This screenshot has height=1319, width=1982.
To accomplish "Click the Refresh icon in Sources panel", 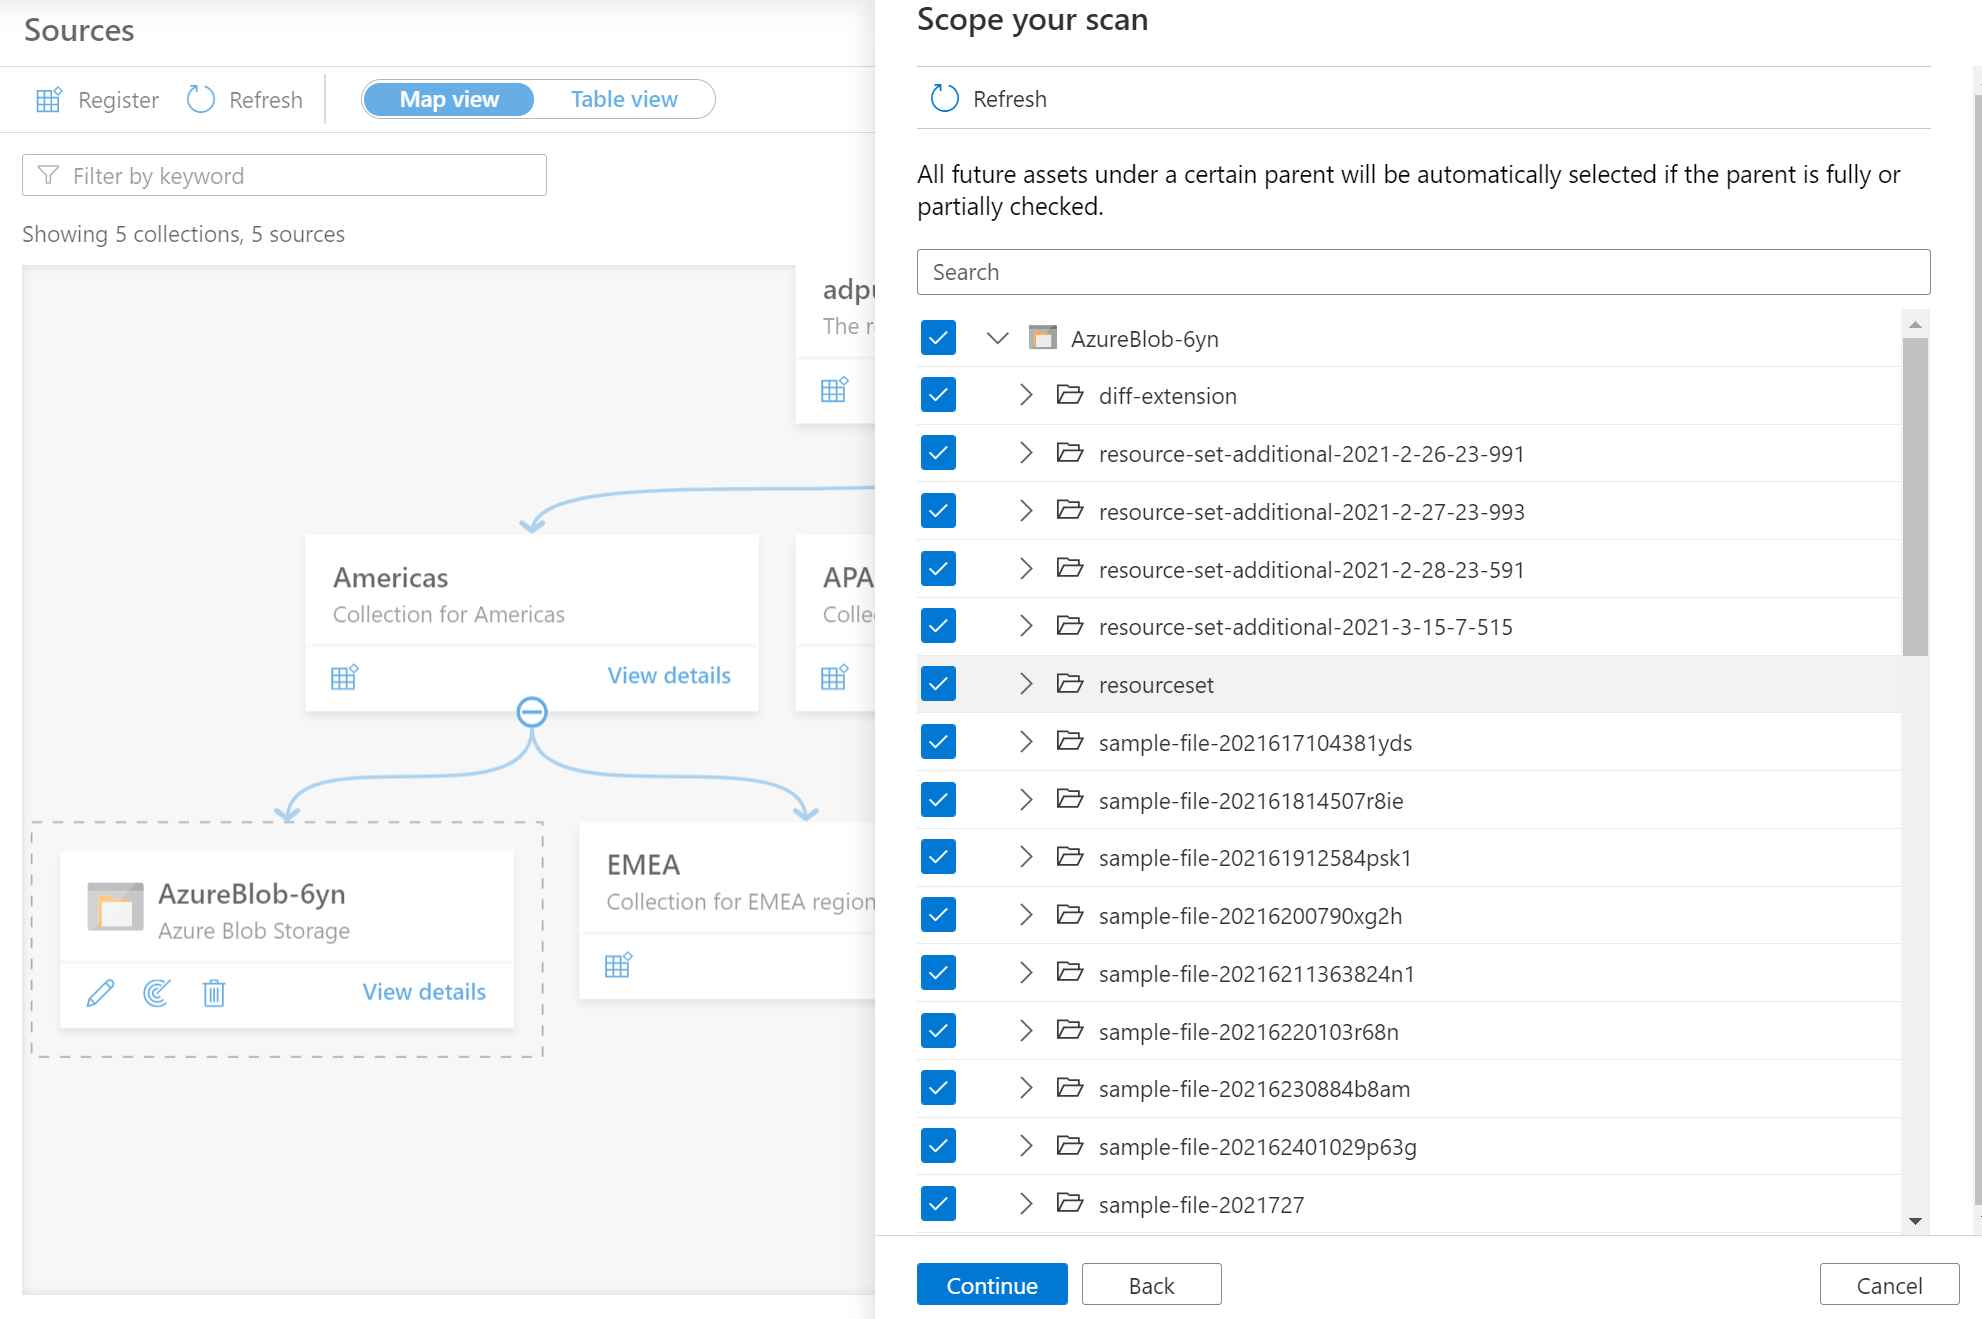I will (x=202, y=99).
